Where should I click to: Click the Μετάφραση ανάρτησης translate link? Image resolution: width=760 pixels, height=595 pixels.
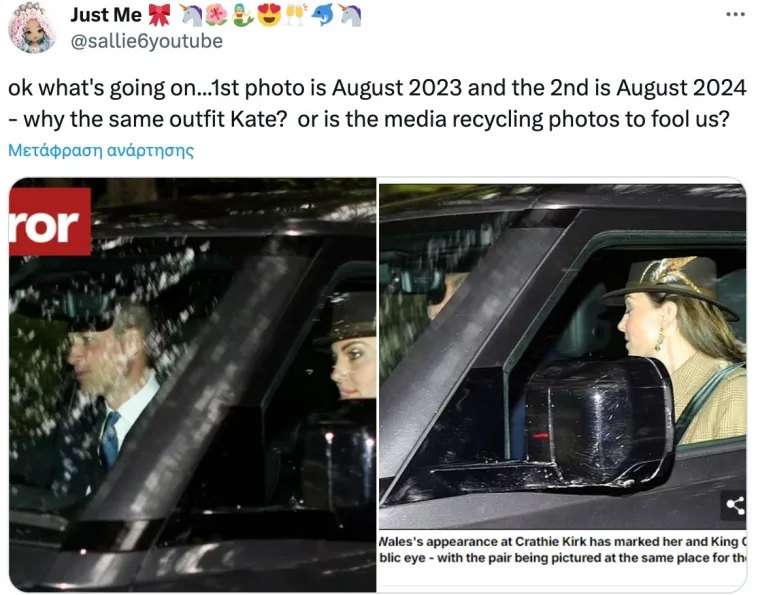(101, 150)
